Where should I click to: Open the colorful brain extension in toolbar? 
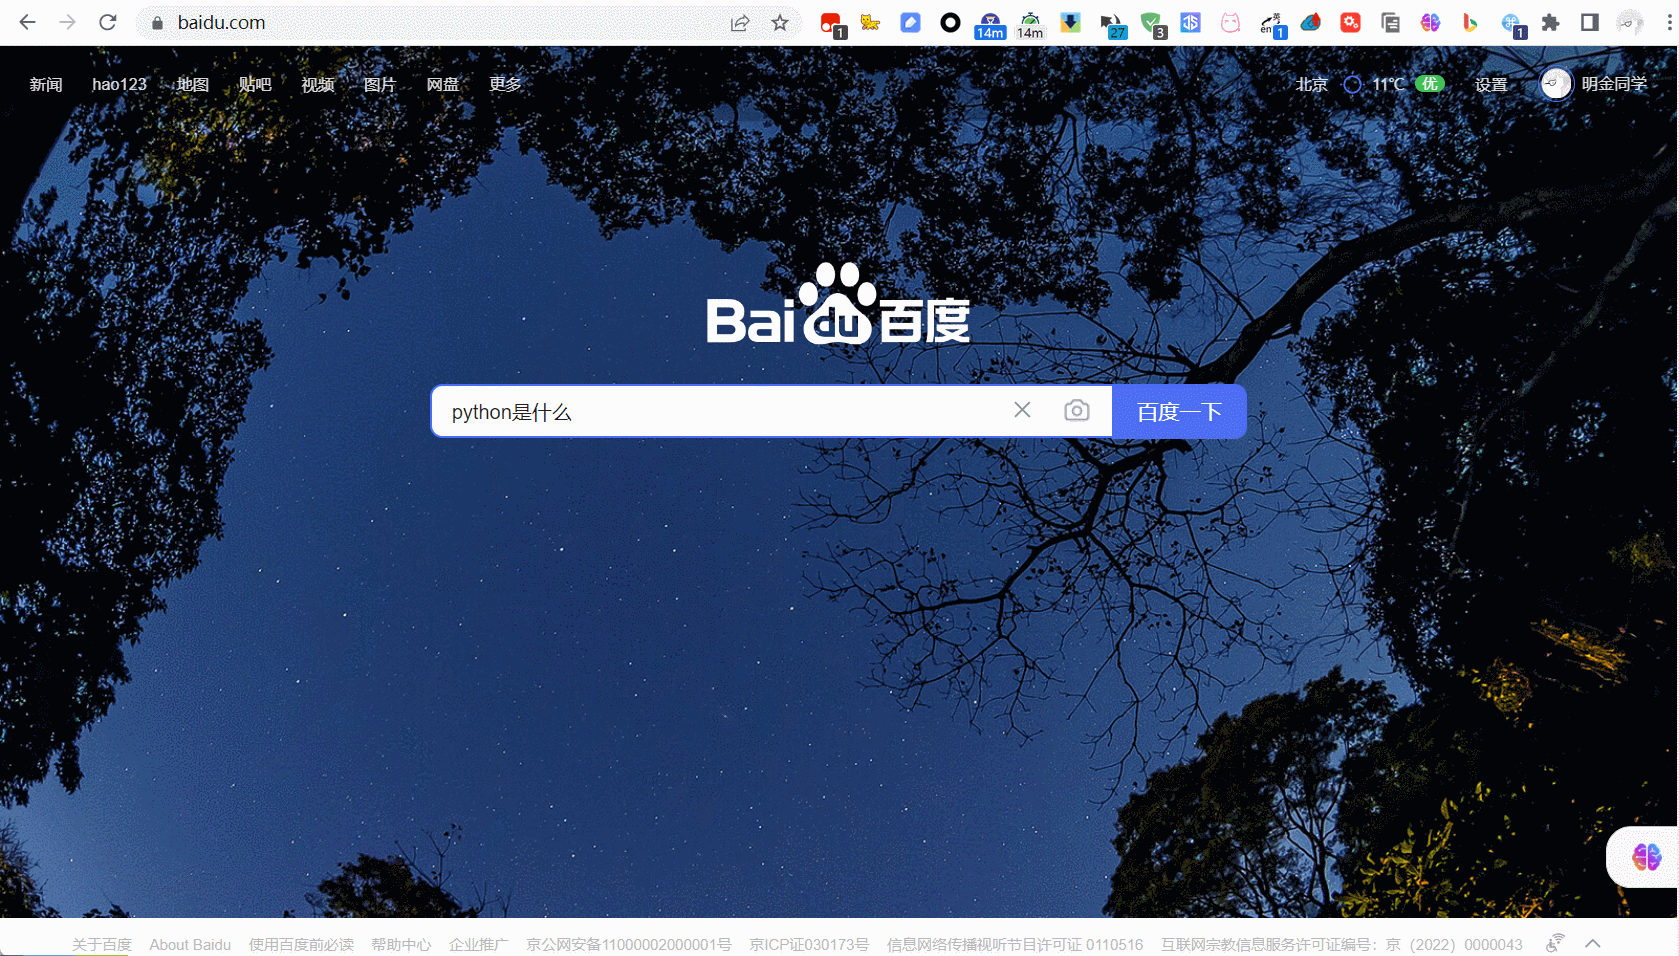(1430, 23)
